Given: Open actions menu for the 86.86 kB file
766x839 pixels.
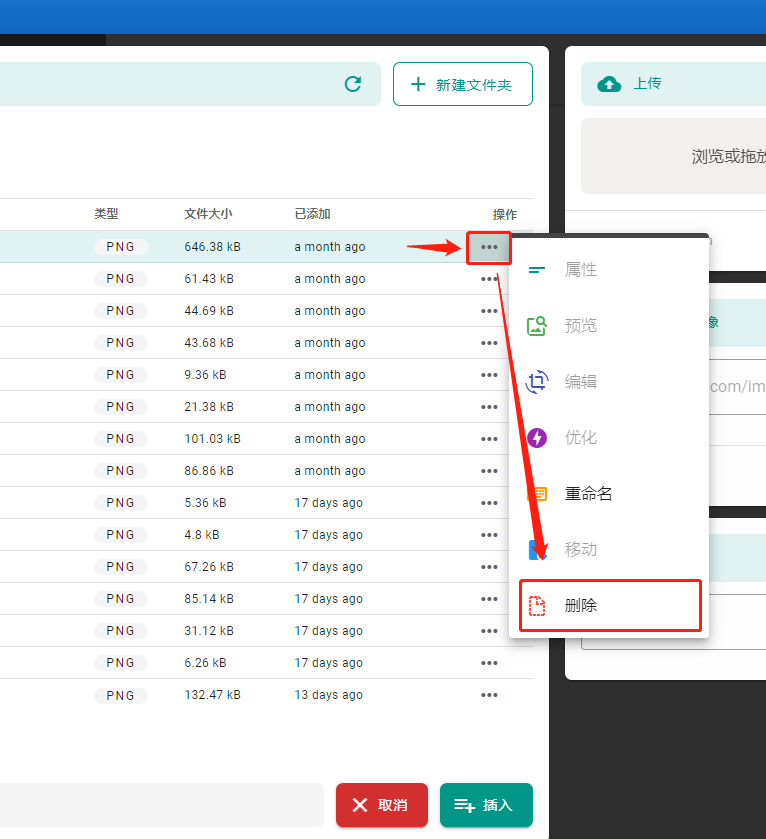Looking at the screenshot, I should coord(489,471).
